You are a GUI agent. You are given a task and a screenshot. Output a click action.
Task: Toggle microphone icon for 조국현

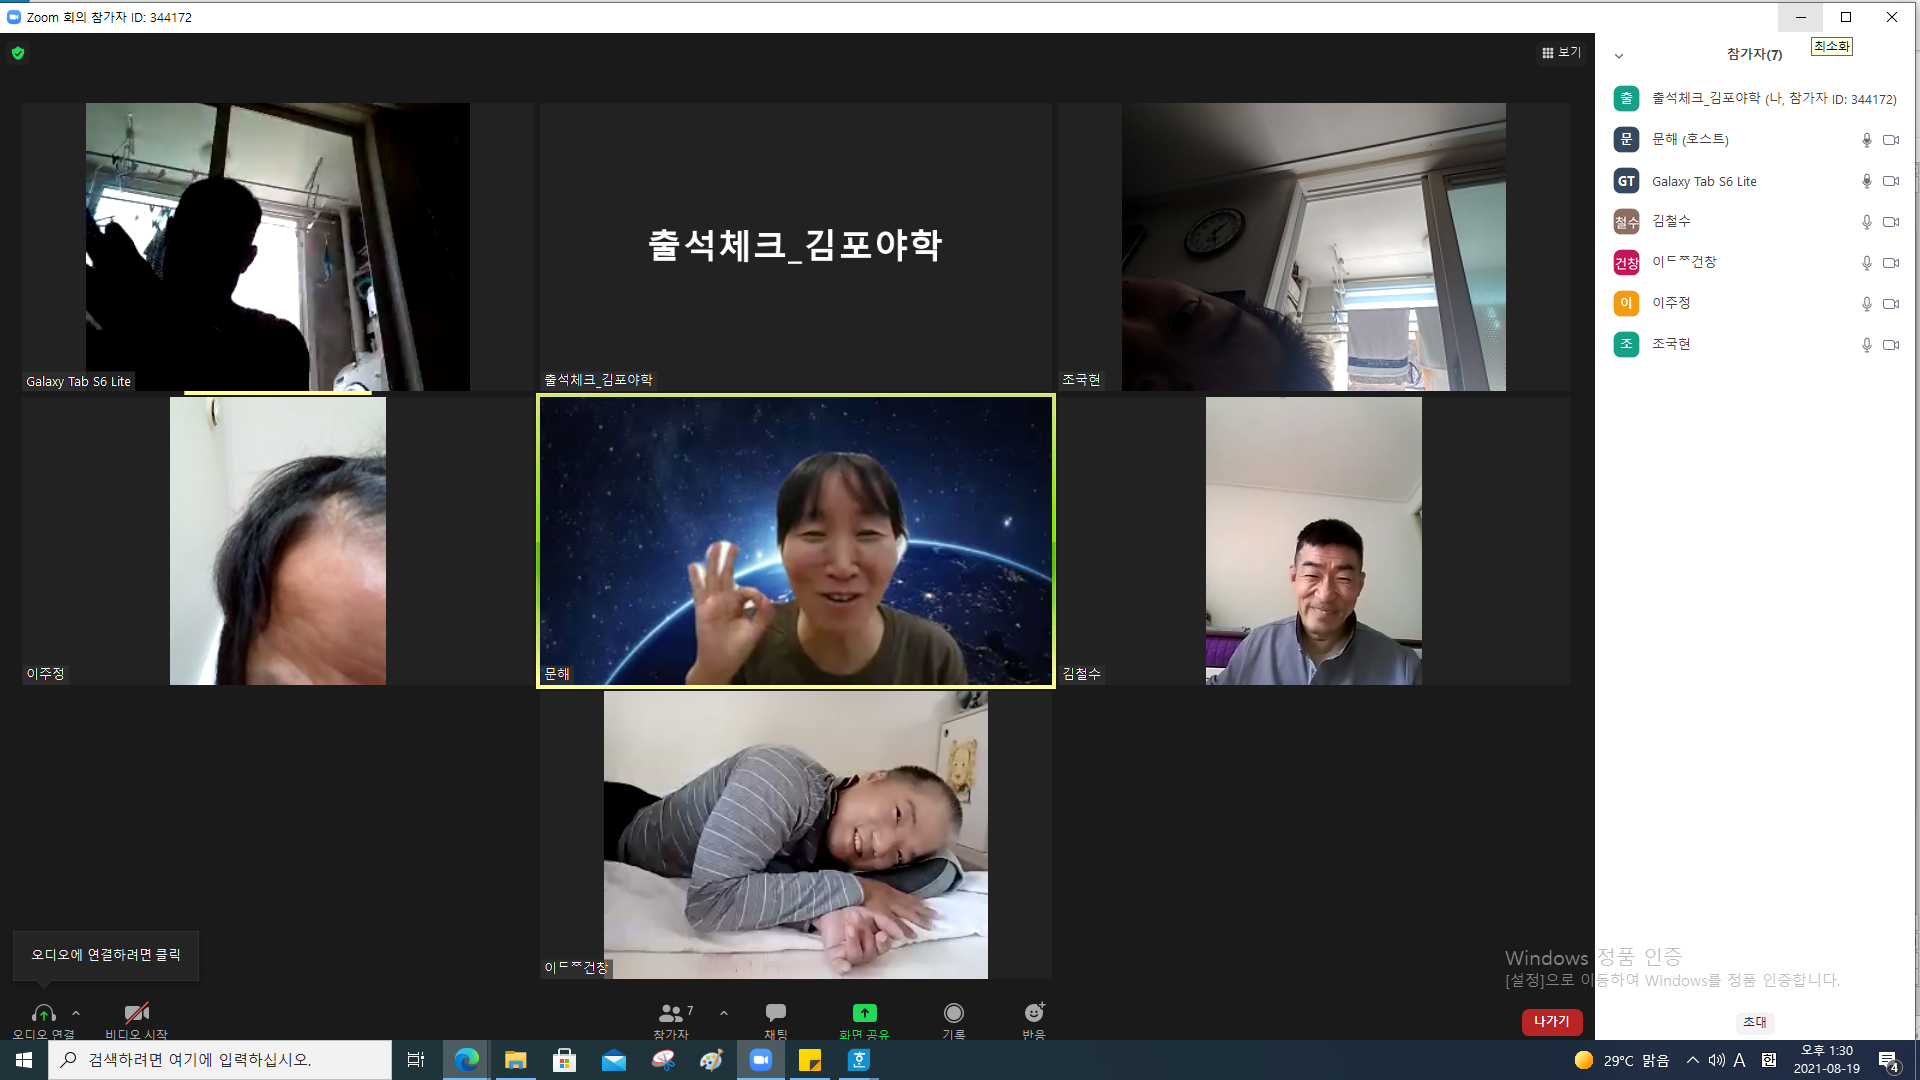tap(1866, 345)
